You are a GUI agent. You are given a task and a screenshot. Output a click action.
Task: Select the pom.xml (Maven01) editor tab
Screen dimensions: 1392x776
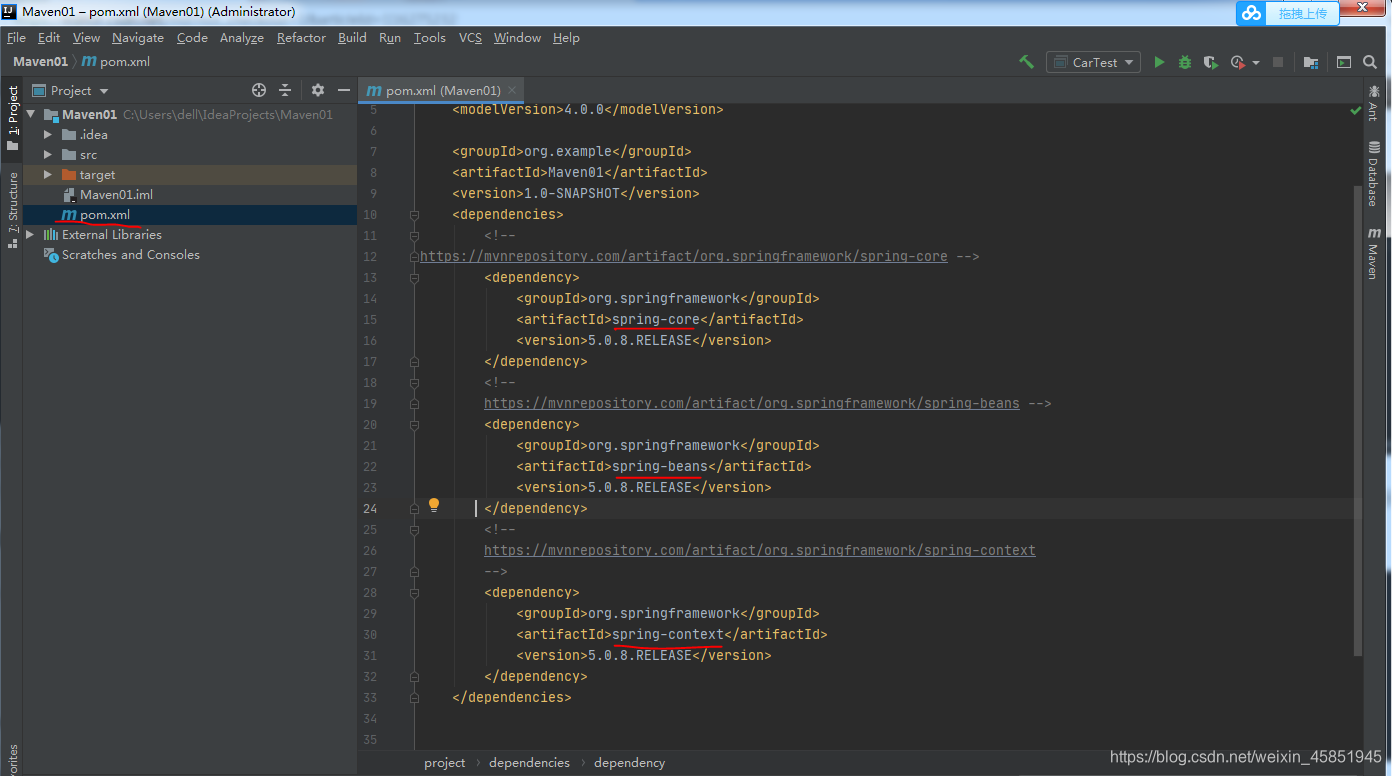point(443,90)
